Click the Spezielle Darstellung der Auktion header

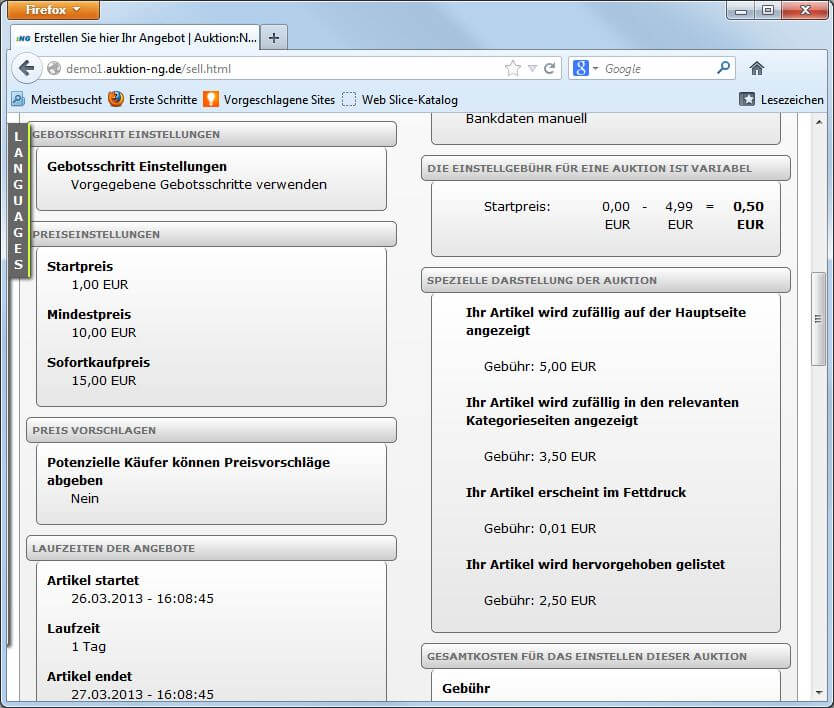click(605, 280)
